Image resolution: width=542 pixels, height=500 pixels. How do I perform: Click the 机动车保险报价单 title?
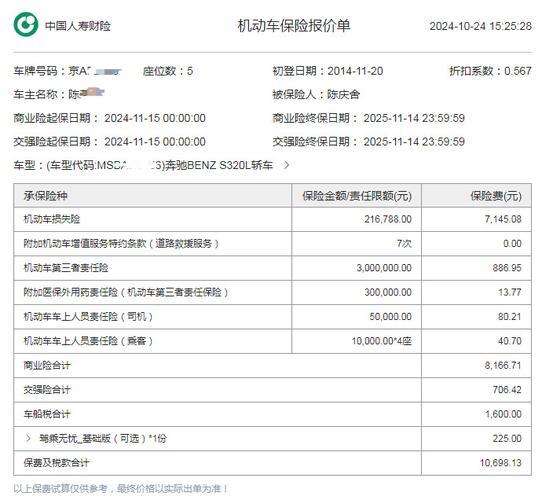click(294, 26)
